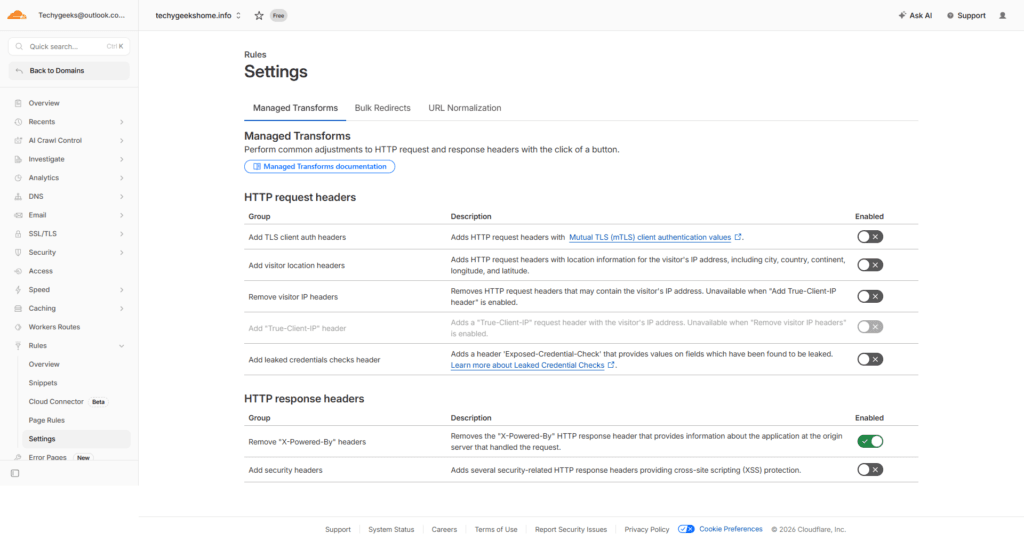Disable Remove X-Powered-By headers toggle
Image resolution: width=1024 pixels, height=542 pixels.
click(870, 441)
